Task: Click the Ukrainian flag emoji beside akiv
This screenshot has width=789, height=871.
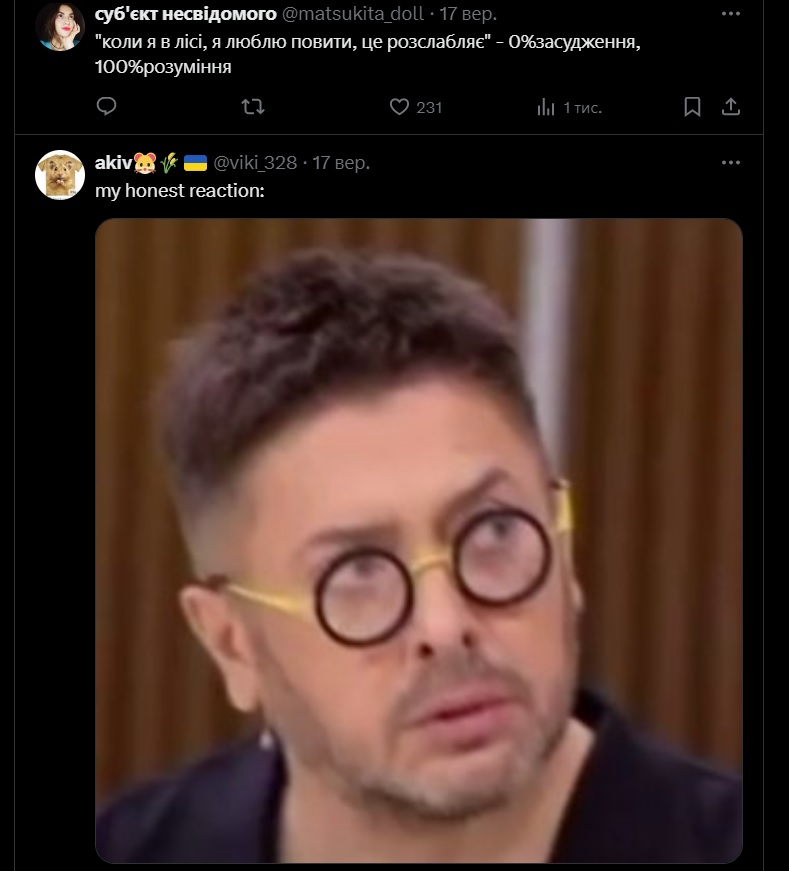Action: (x=195, y=162)
